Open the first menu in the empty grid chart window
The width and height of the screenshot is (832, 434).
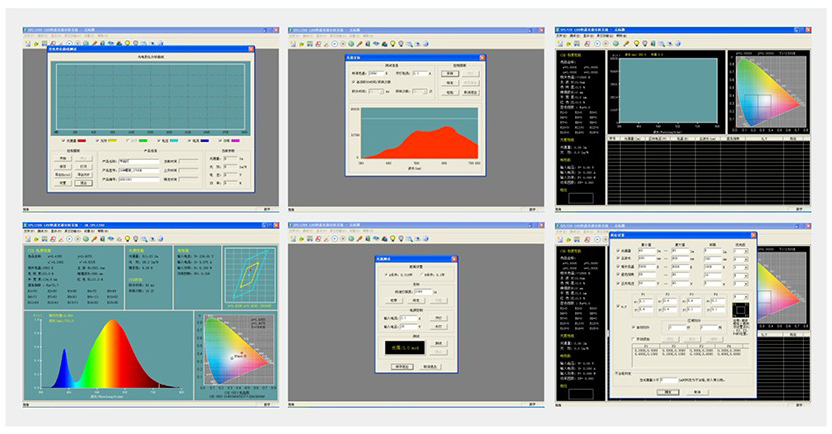coord(27,36)
